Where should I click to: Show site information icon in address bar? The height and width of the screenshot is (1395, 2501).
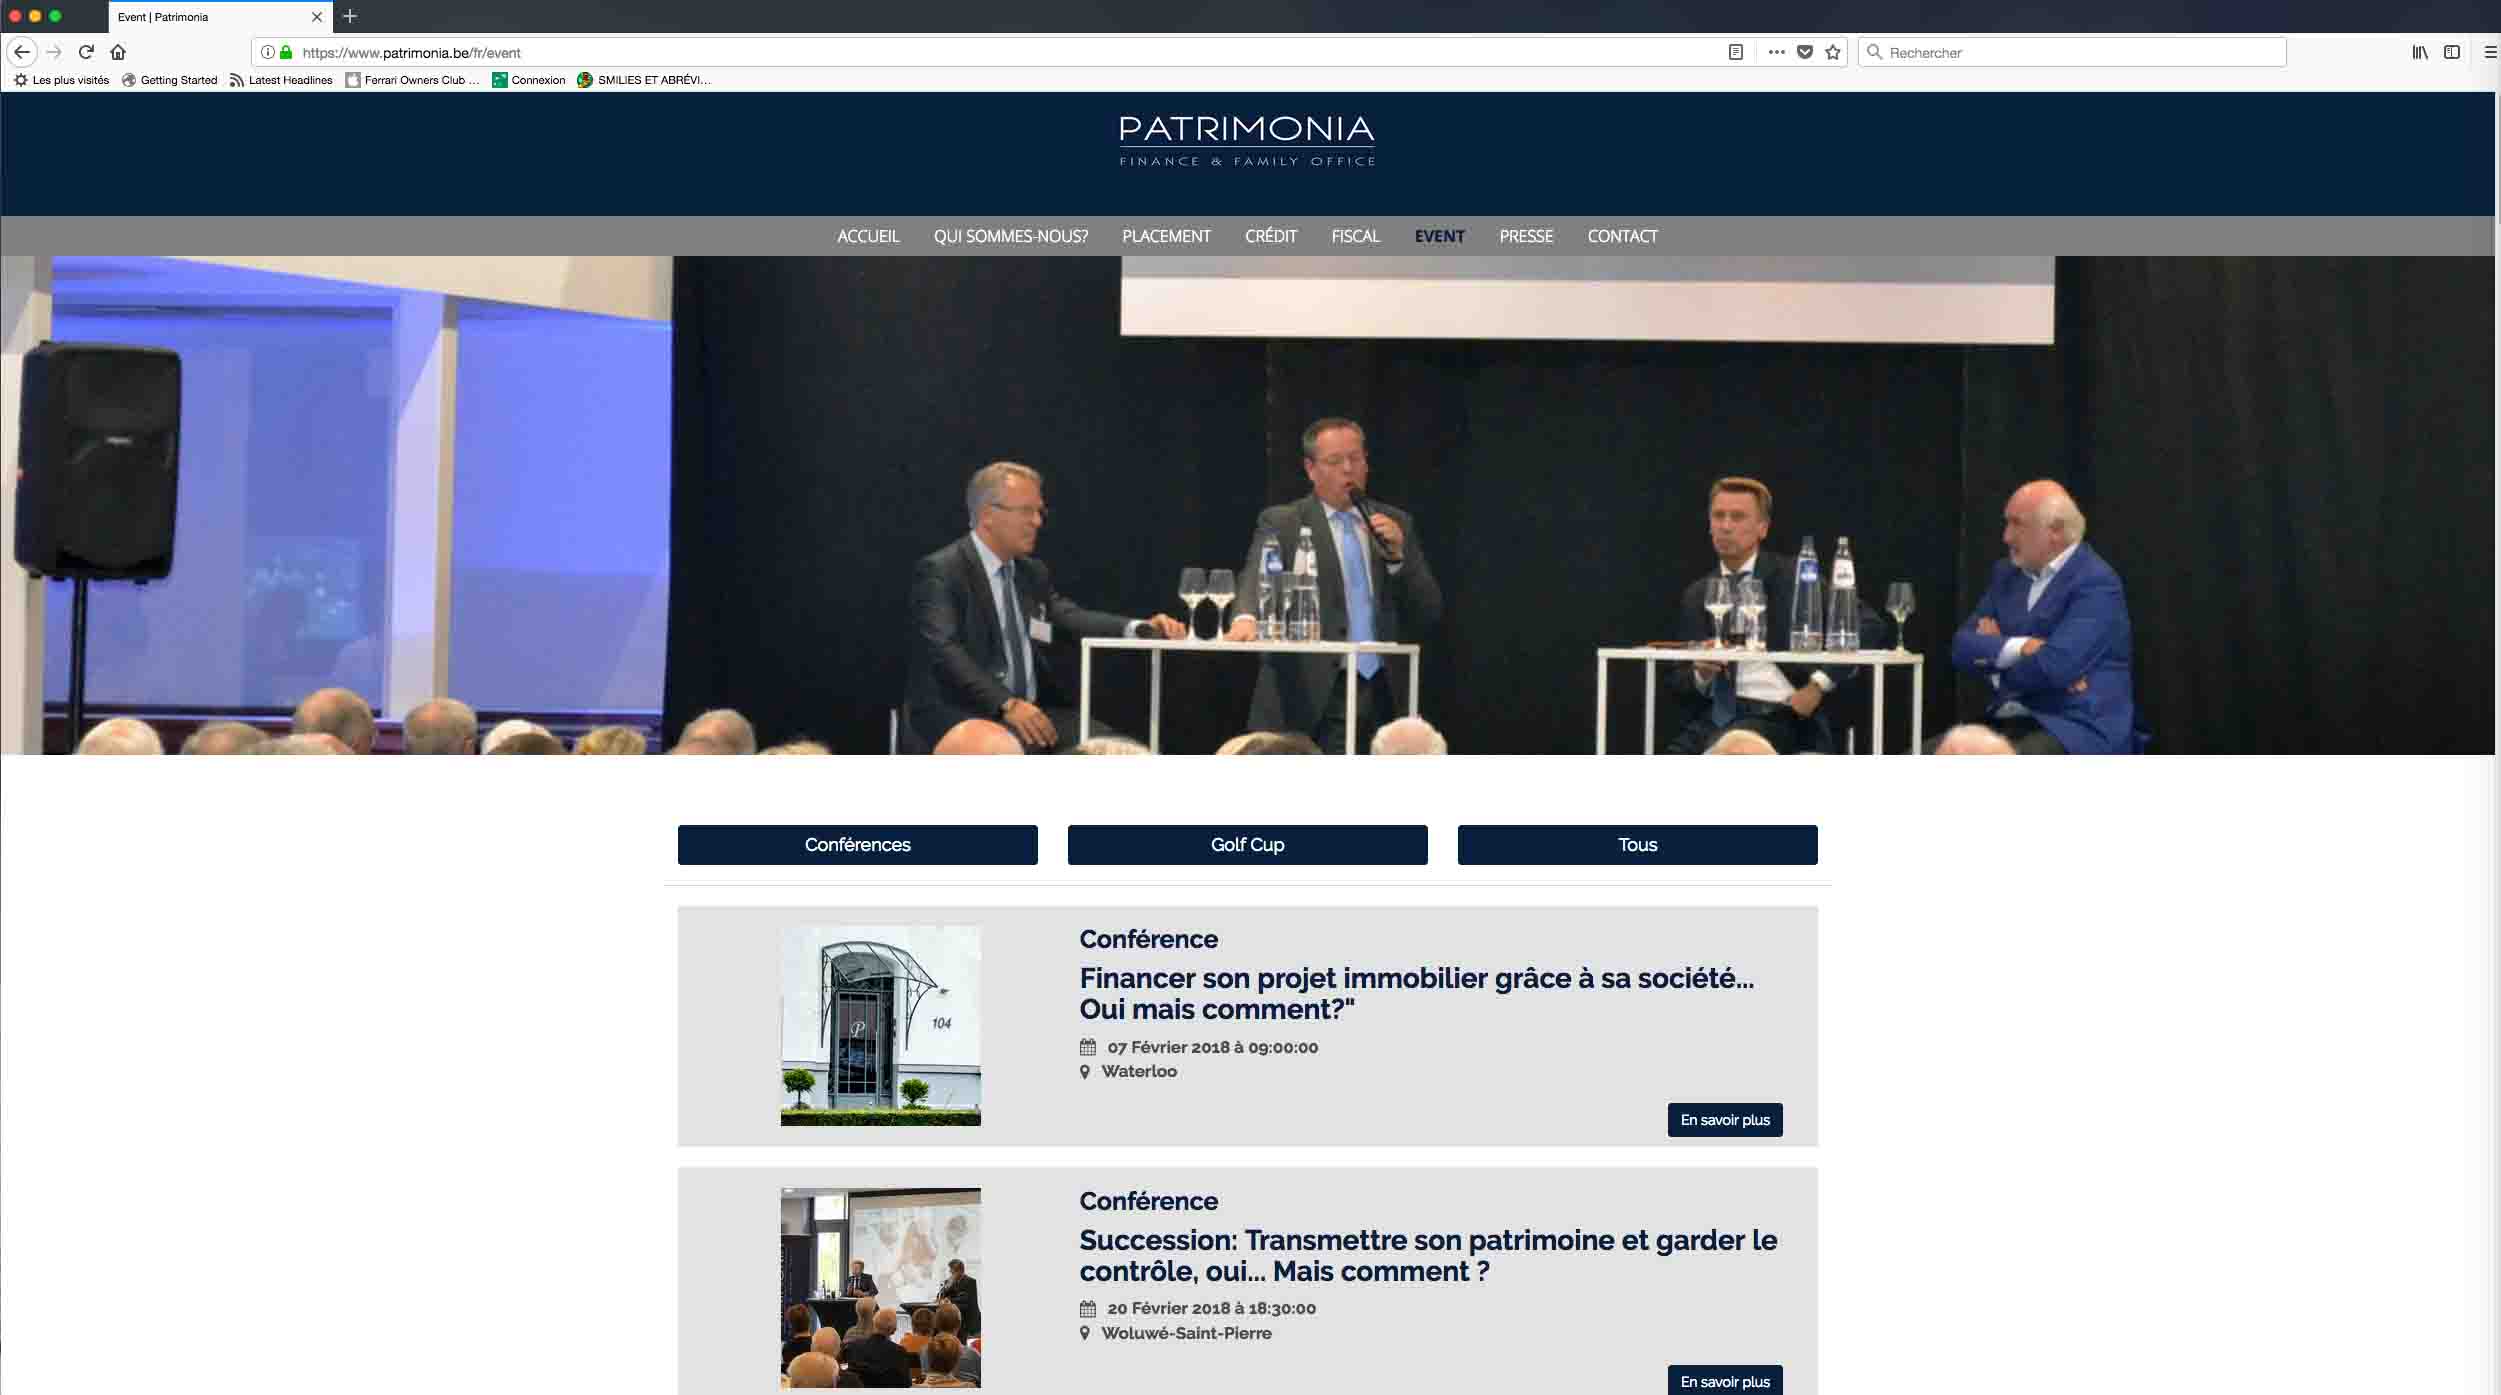(x=268, y=52)
